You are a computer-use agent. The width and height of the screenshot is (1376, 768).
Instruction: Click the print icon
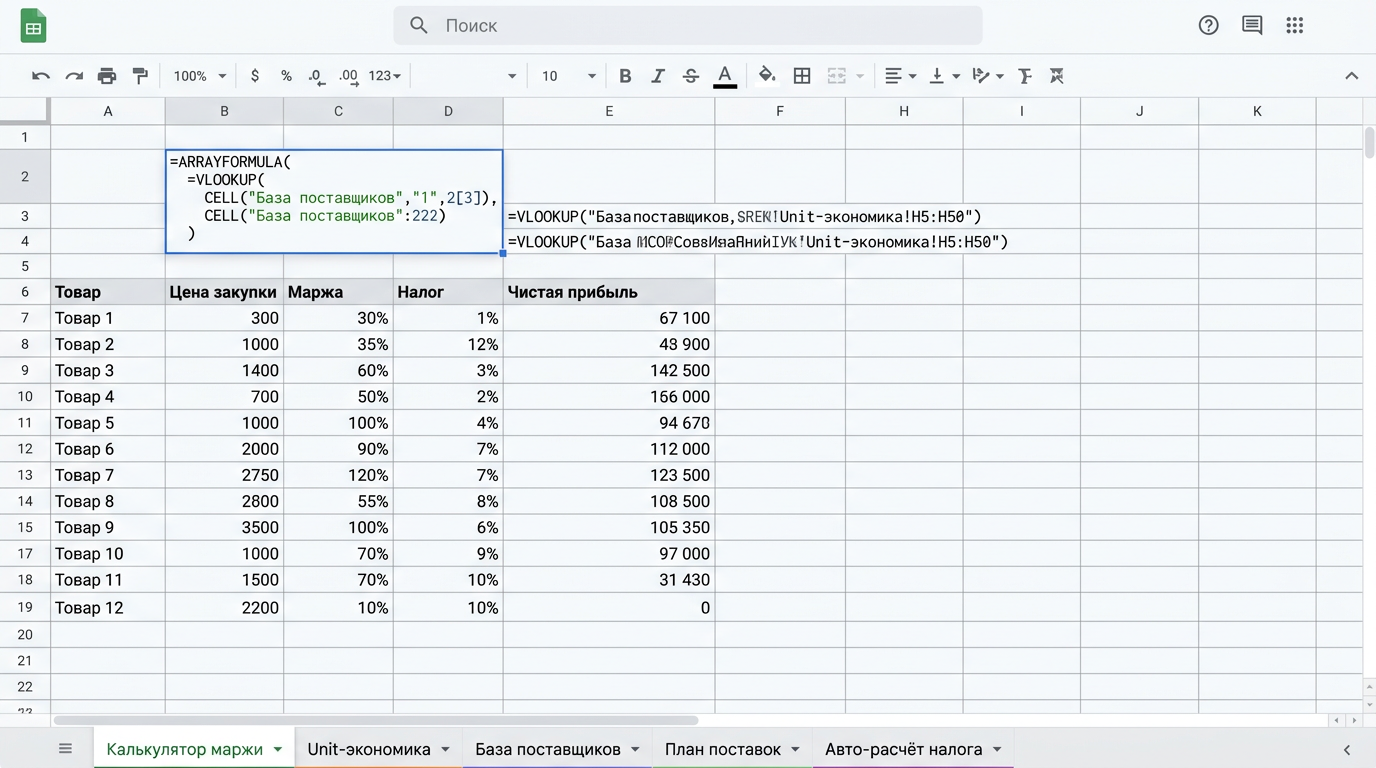click(x=107, y=76)
